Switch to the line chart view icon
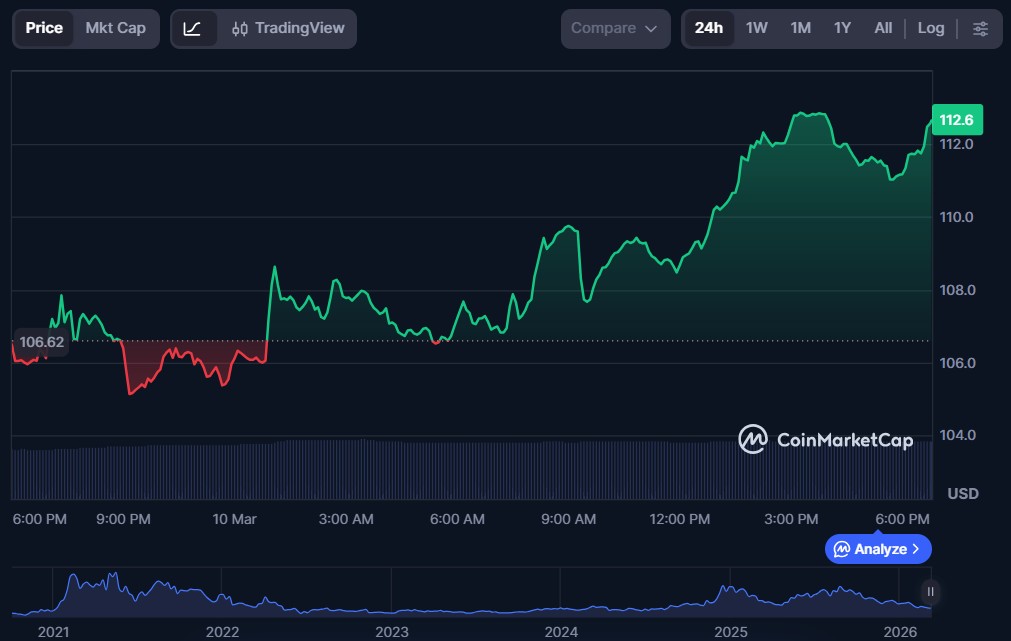This screenshot has height=641, width=1011. pyautogui.click(x=193, y=29)
